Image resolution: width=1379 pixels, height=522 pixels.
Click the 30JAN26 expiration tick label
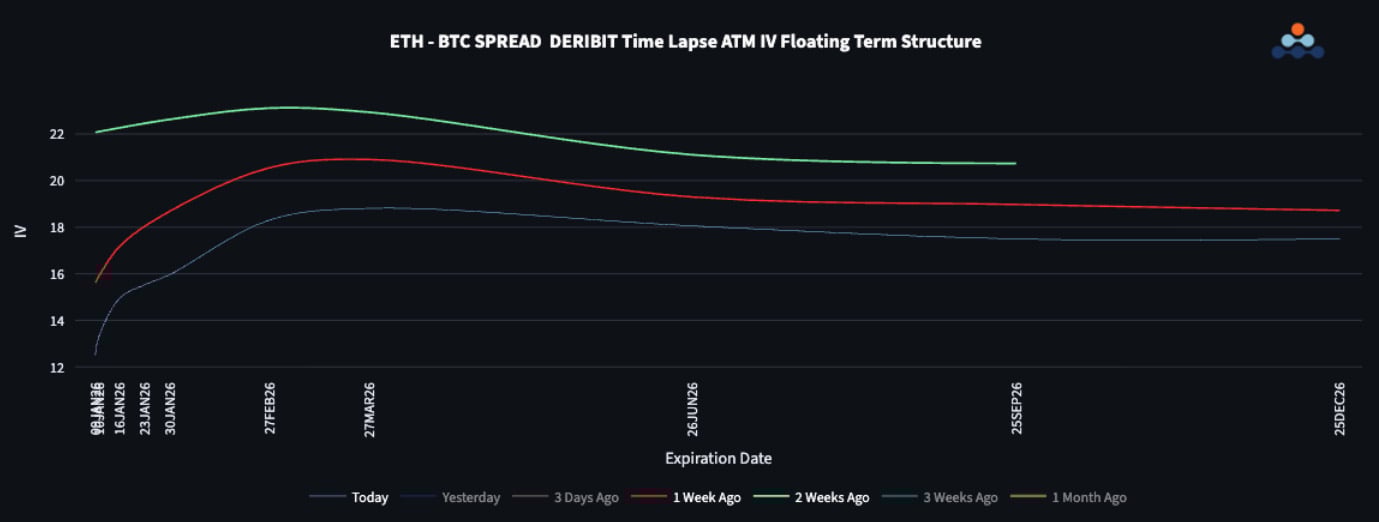(170, 409)
